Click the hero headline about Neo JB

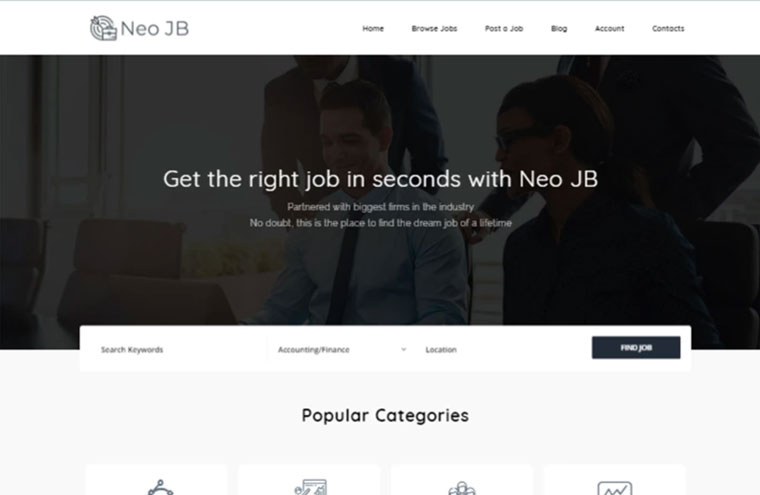click(380, 179)
